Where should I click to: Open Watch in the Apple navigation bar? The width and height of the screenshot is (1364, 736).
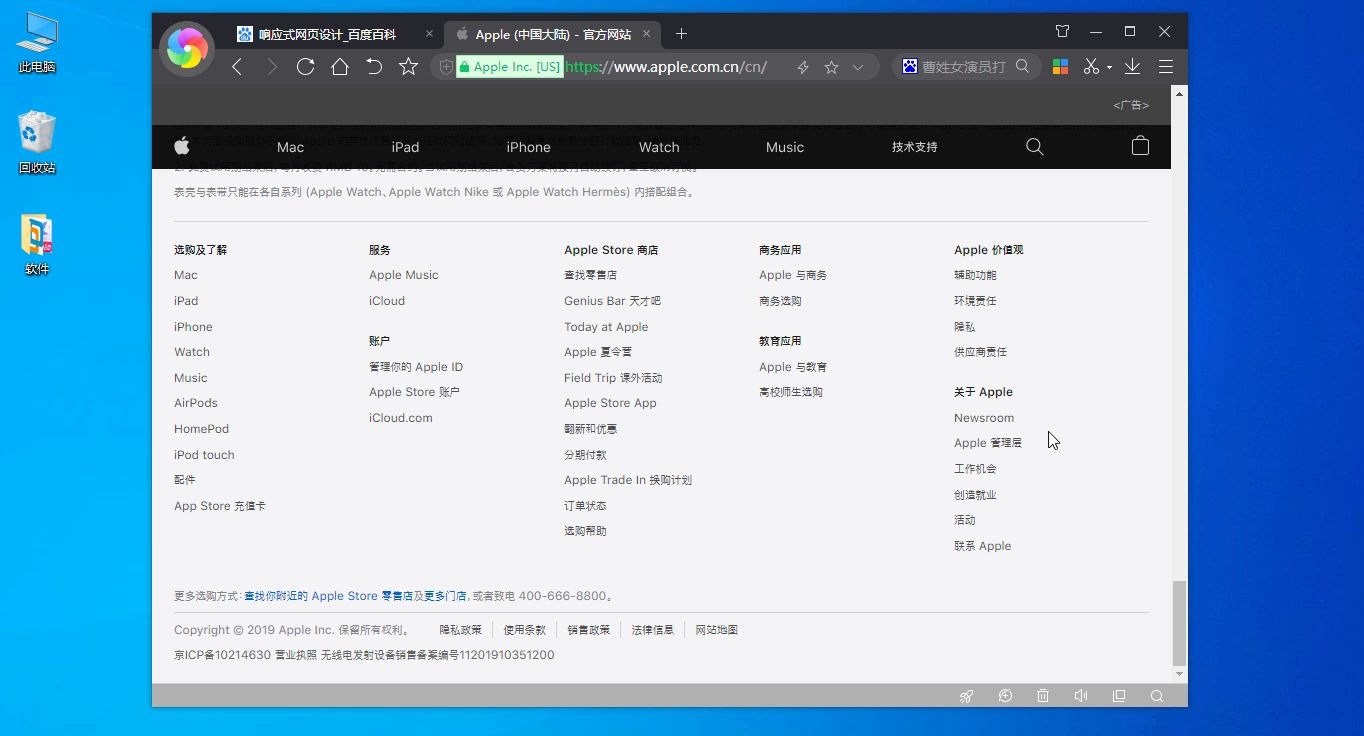[x=659, y=147]
